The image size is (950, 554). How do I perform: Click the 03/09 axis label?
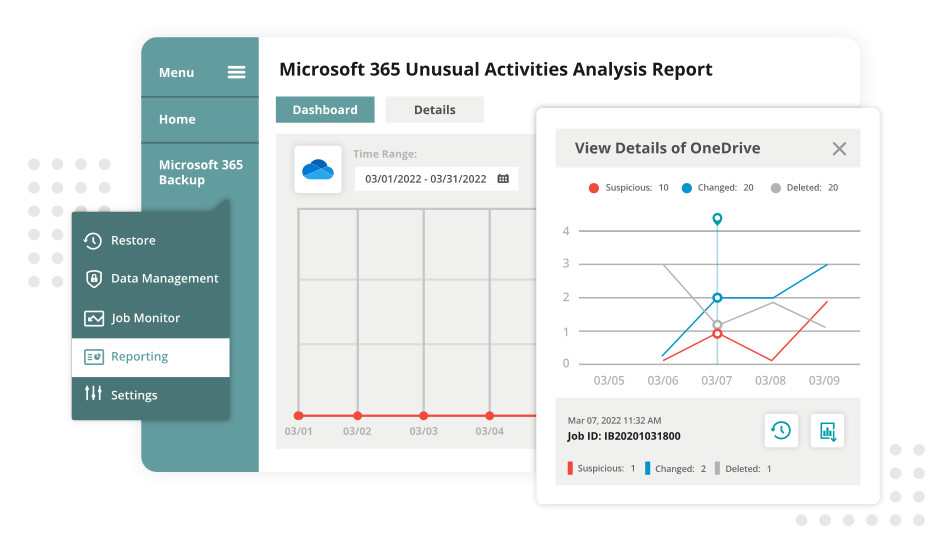point(824,381)
